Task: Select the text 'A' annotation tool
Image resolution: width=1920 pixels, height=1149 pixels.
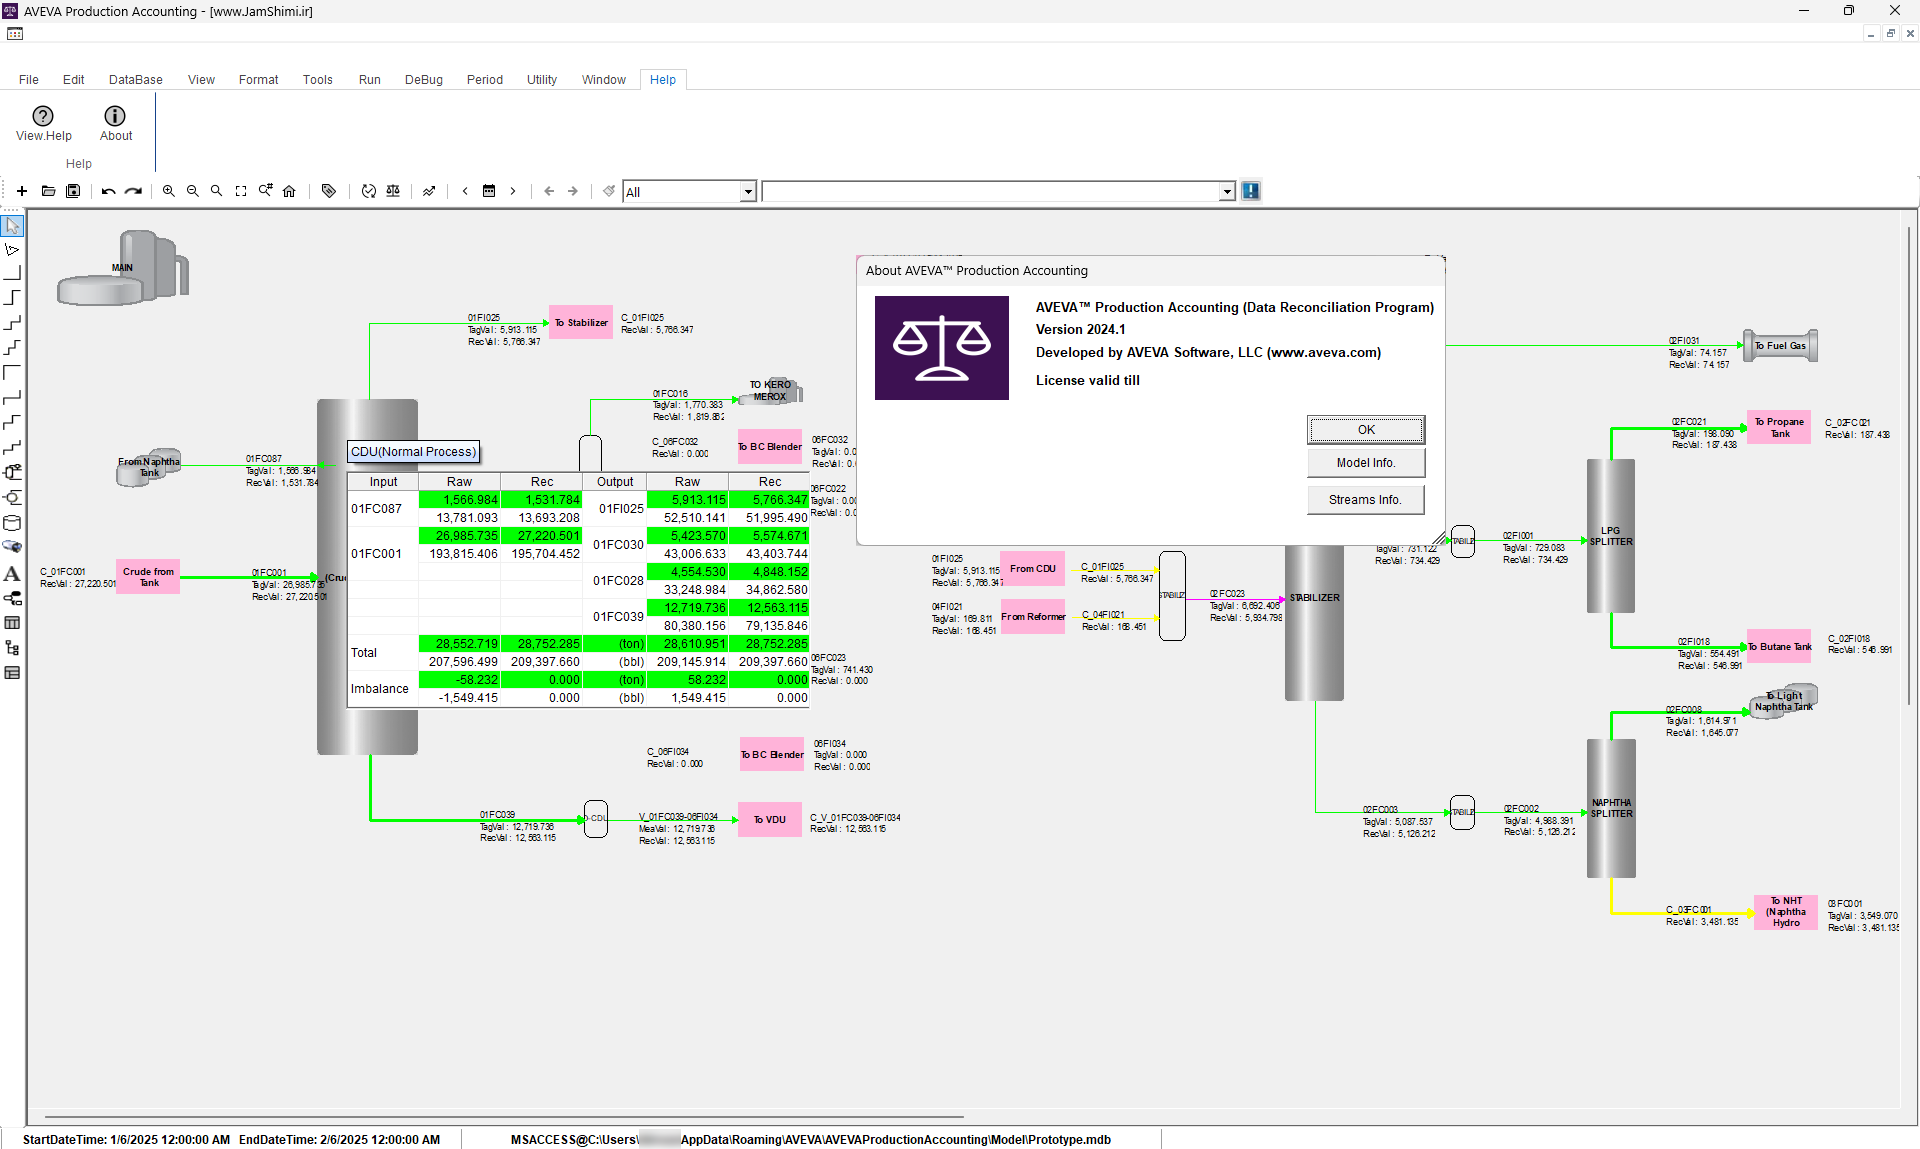Action: 12,574
